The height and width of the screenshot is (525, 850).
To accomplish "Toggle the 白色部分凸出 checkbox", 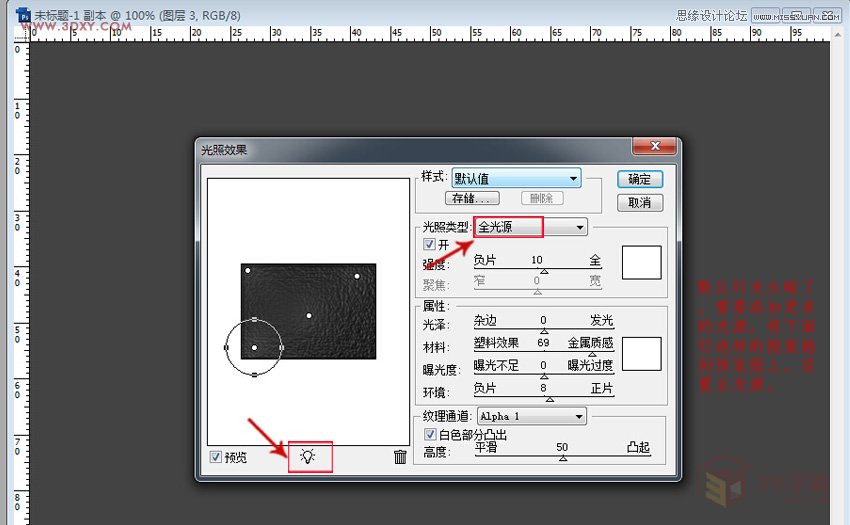I will click(430, 434).
